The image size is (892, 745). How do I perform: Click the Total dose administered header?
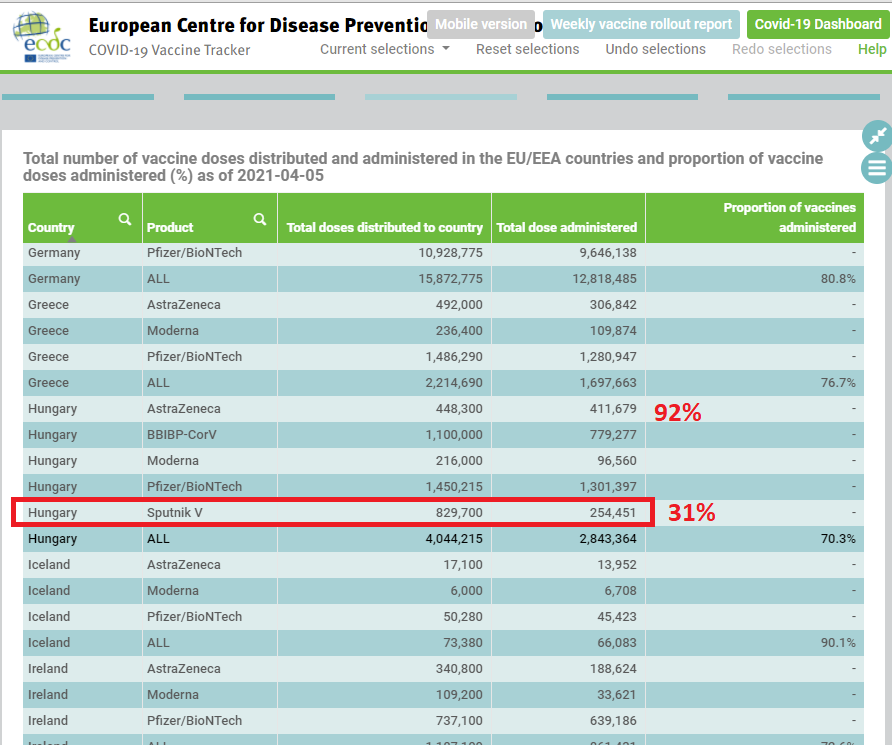pos(567,227)
